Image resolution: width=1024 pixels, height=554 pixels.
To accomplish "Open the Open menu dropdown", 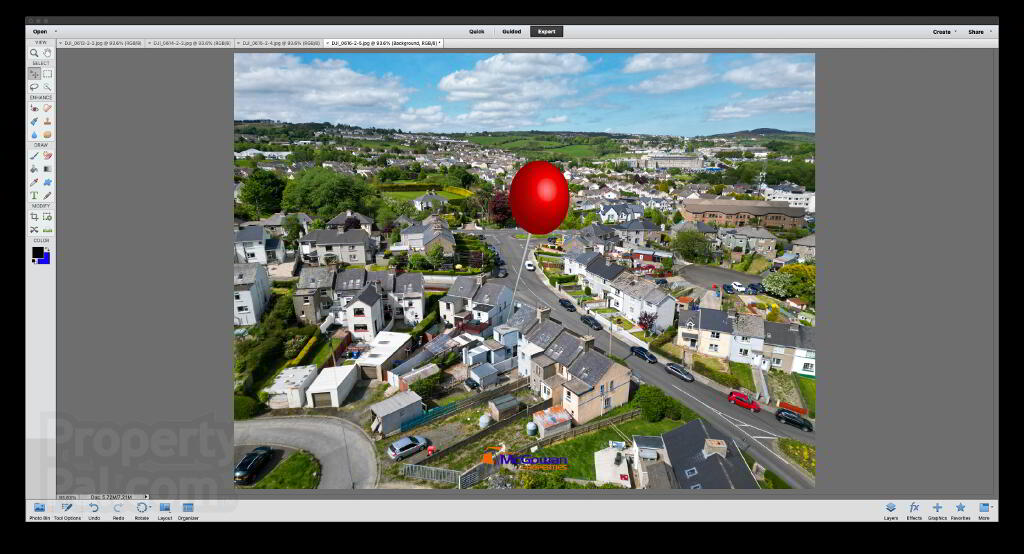I will [43, 31].
